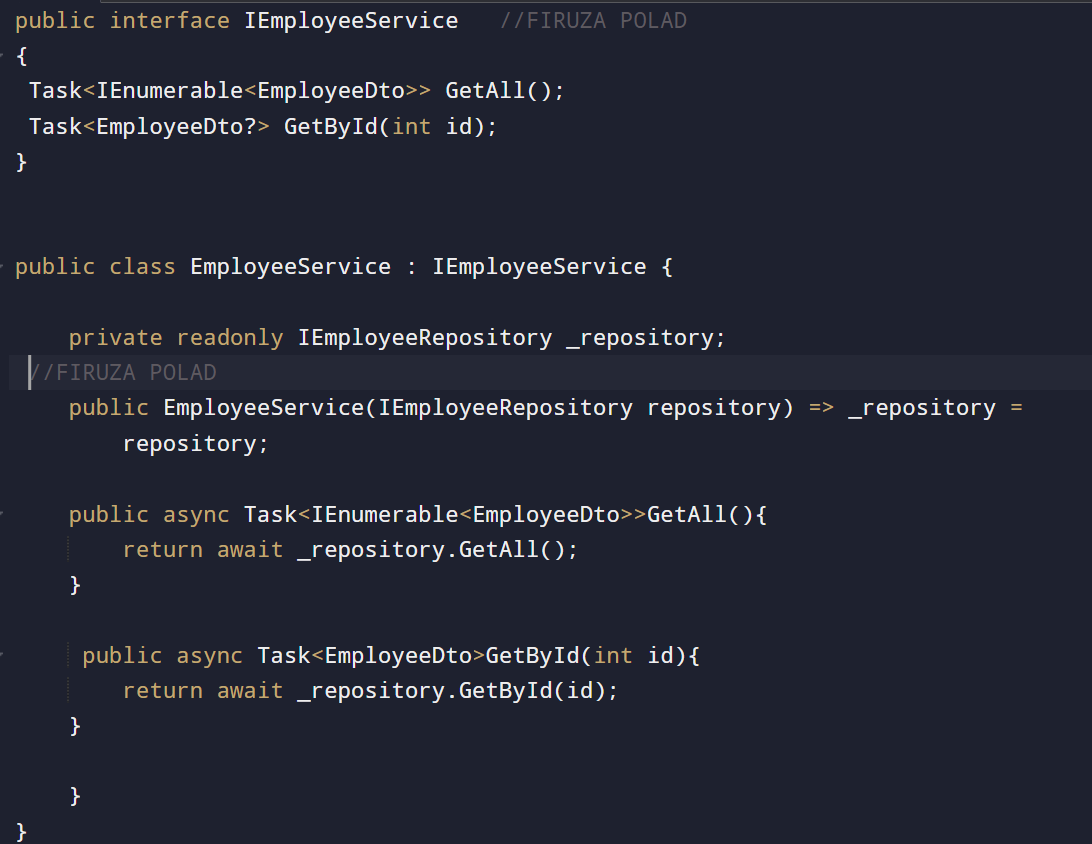1092x844 pixels.
Task: Click IEmployeeService in the interface declaration
Action: coord(351,21)
